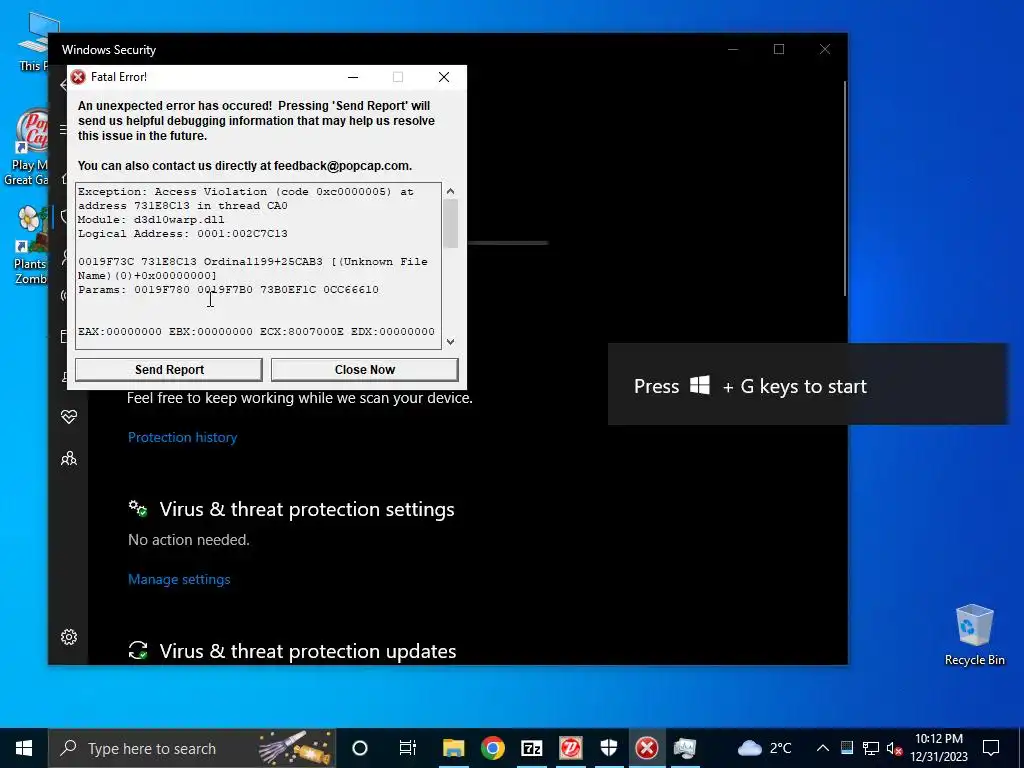Image resolution: width=1024 pixels, height=768 pixels.
Task: Click Virus & threat protection settings heading
Action: 307,509
